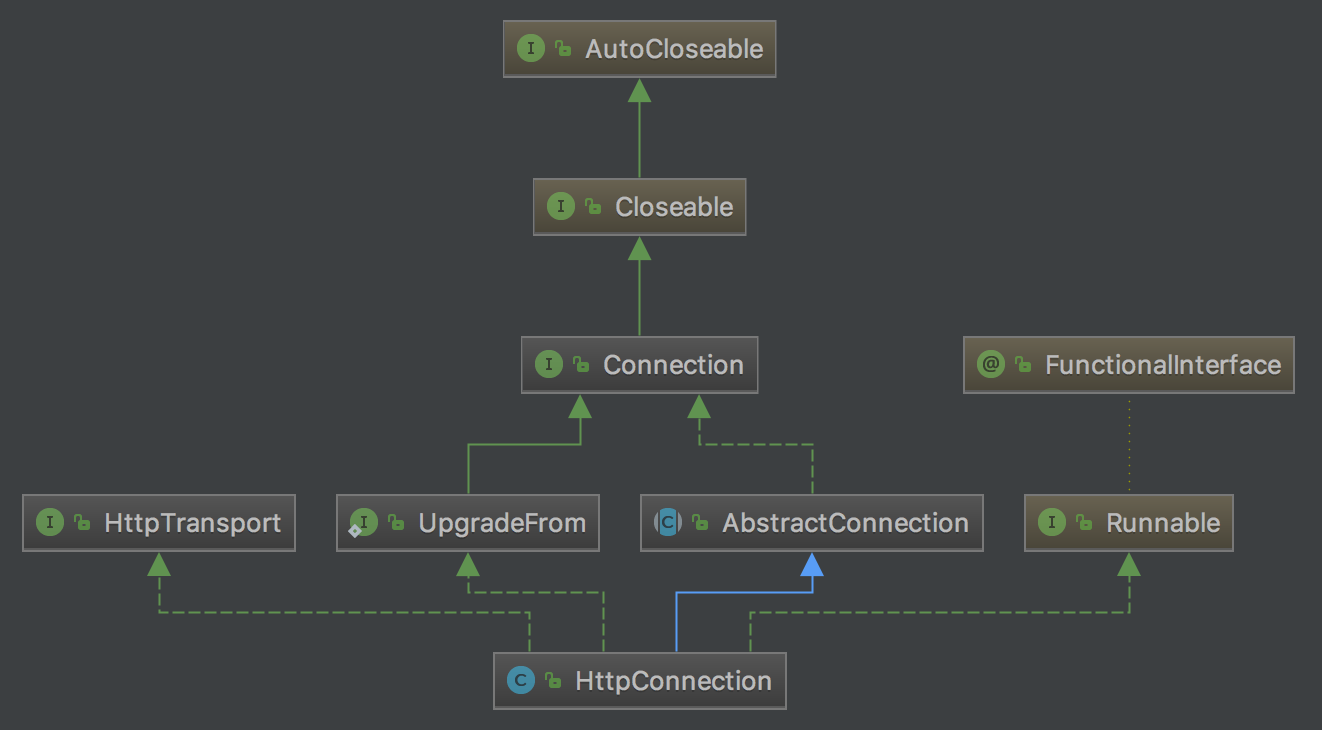The width and height of the screenshot is (1322, 730).
Task: Select the FunctionalInterface node label
Action: (1163, 365)
